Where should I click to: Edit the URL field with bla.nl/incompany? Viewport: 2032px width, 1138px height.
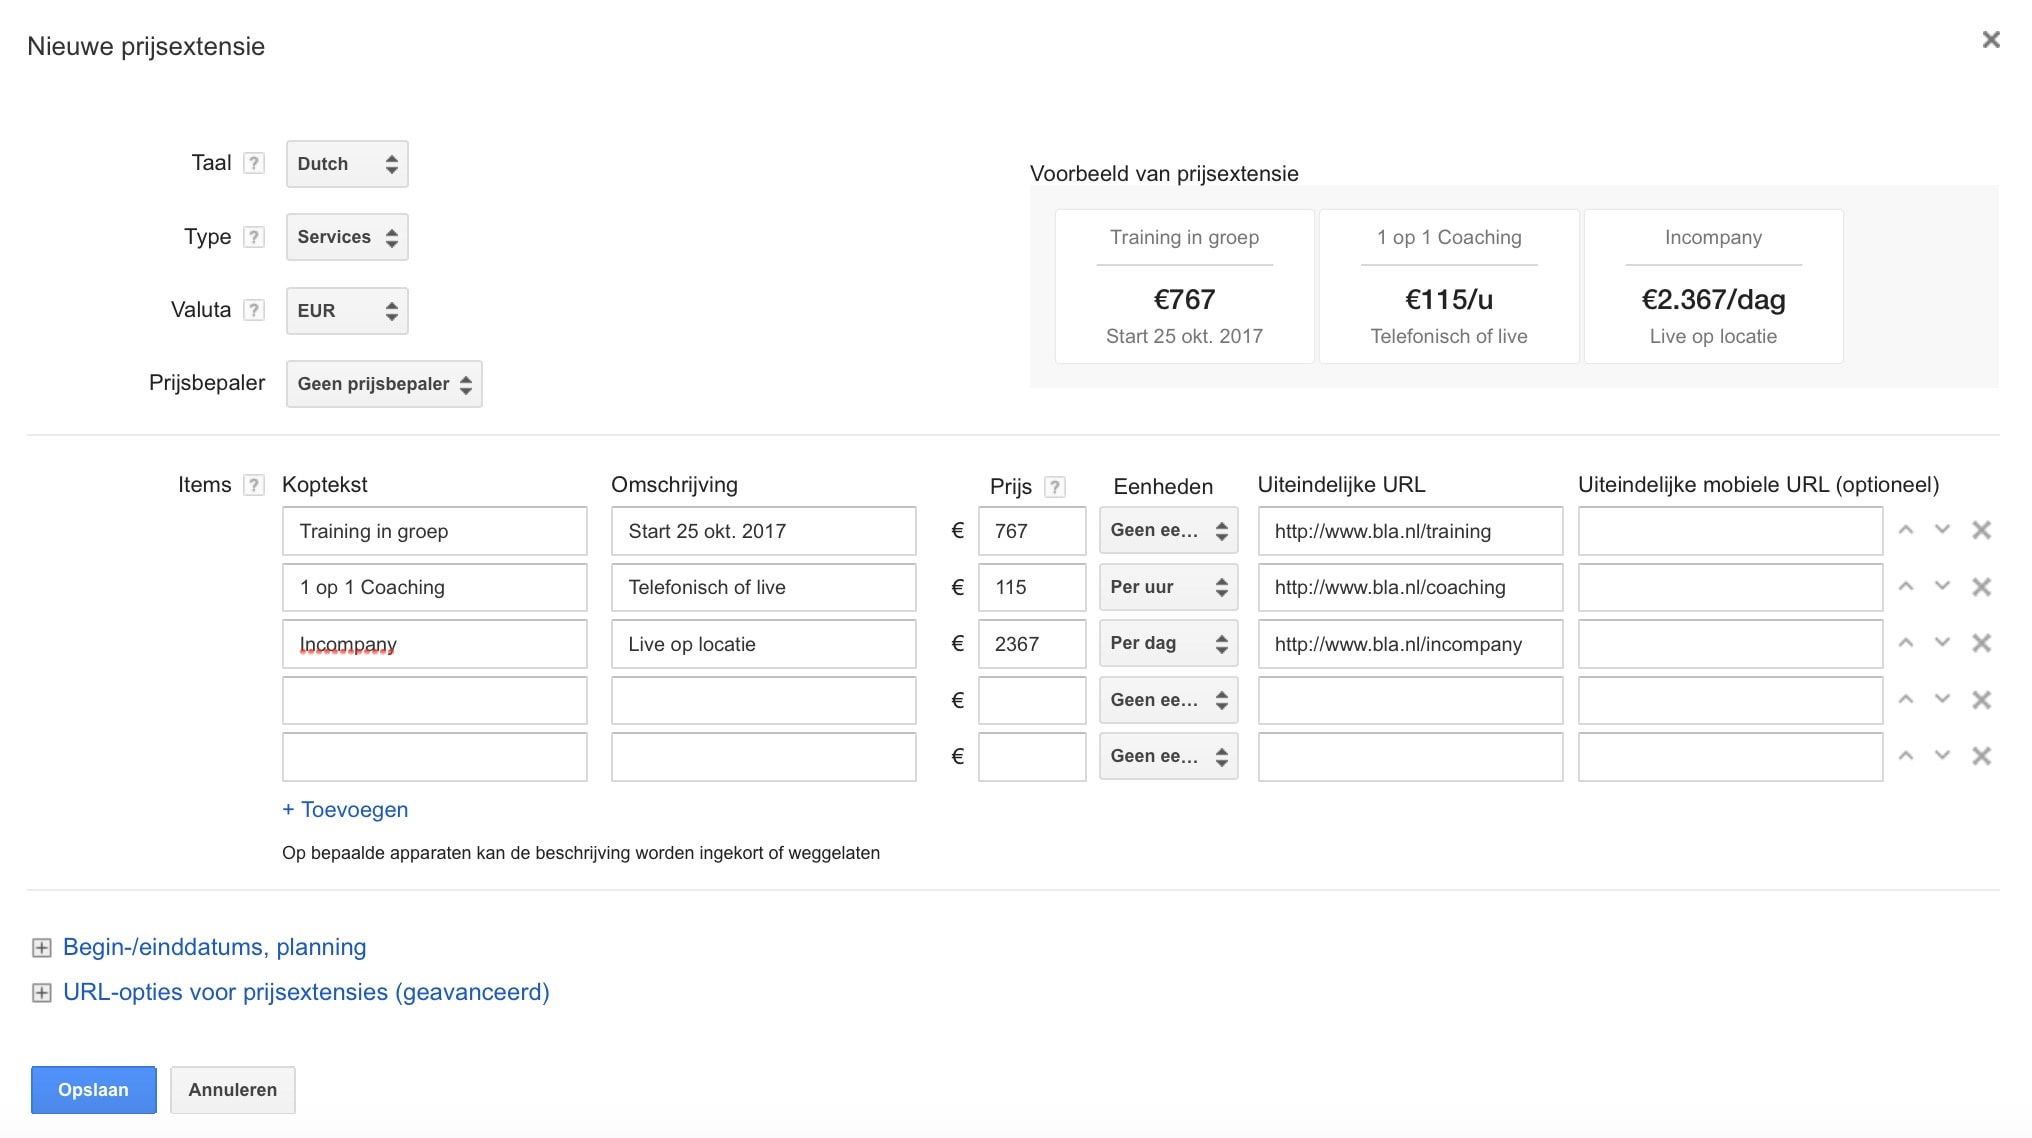pyautogui.click(x=1410, y=644)
